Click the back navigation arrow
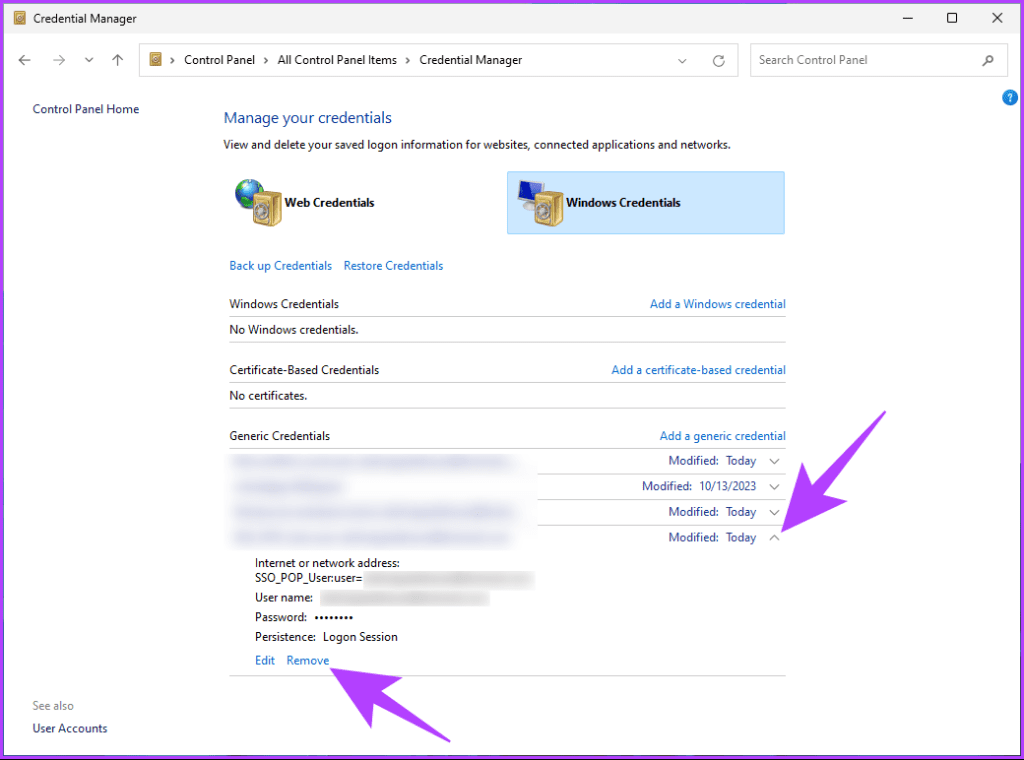This screenshot has width=1024, height=760. coord(24,60)
